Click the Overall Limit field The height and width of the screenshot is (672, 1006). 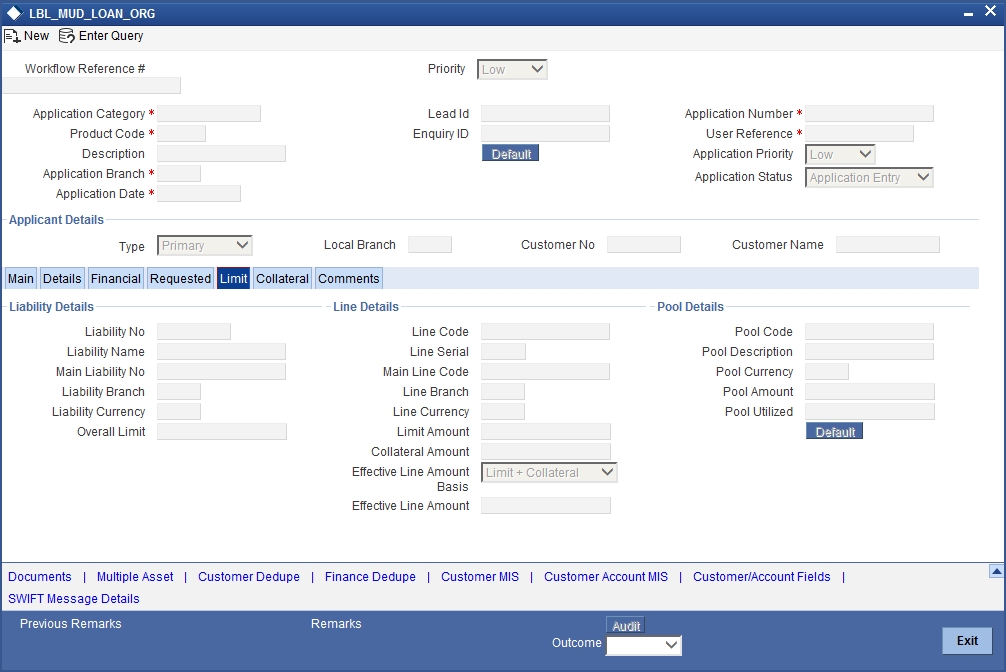pyautogui.click(x=222, y=431)
